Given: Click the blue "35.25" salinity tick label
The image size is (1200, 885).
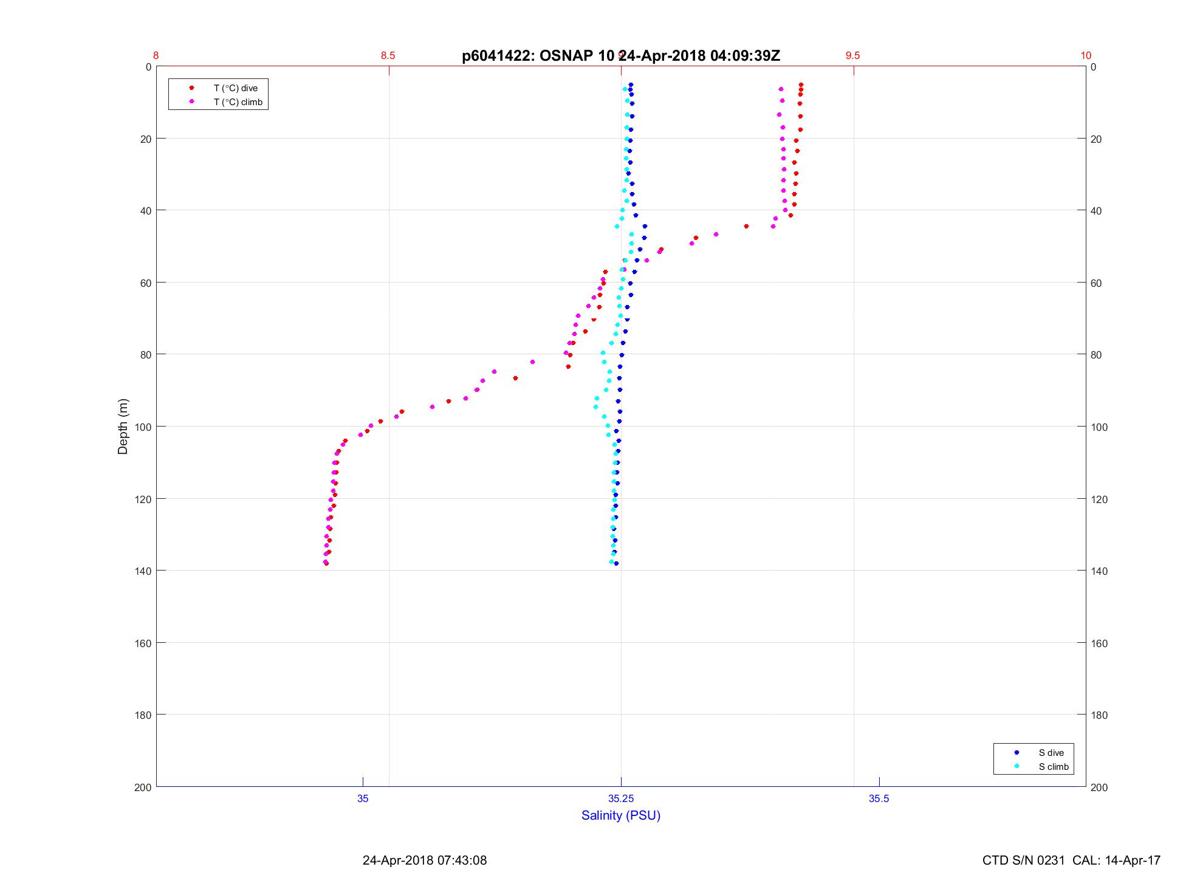Looking at the screenshot, I should coord(621,798).
